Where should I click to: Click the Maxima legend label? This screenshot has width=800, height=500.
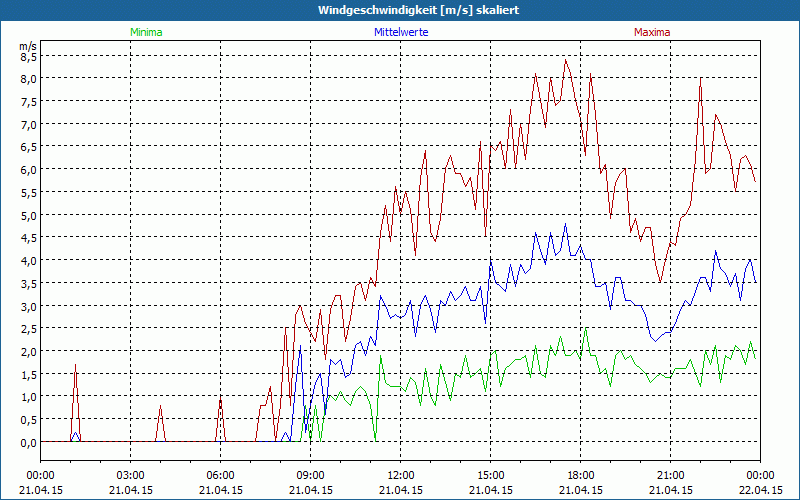tap(652, 32)
